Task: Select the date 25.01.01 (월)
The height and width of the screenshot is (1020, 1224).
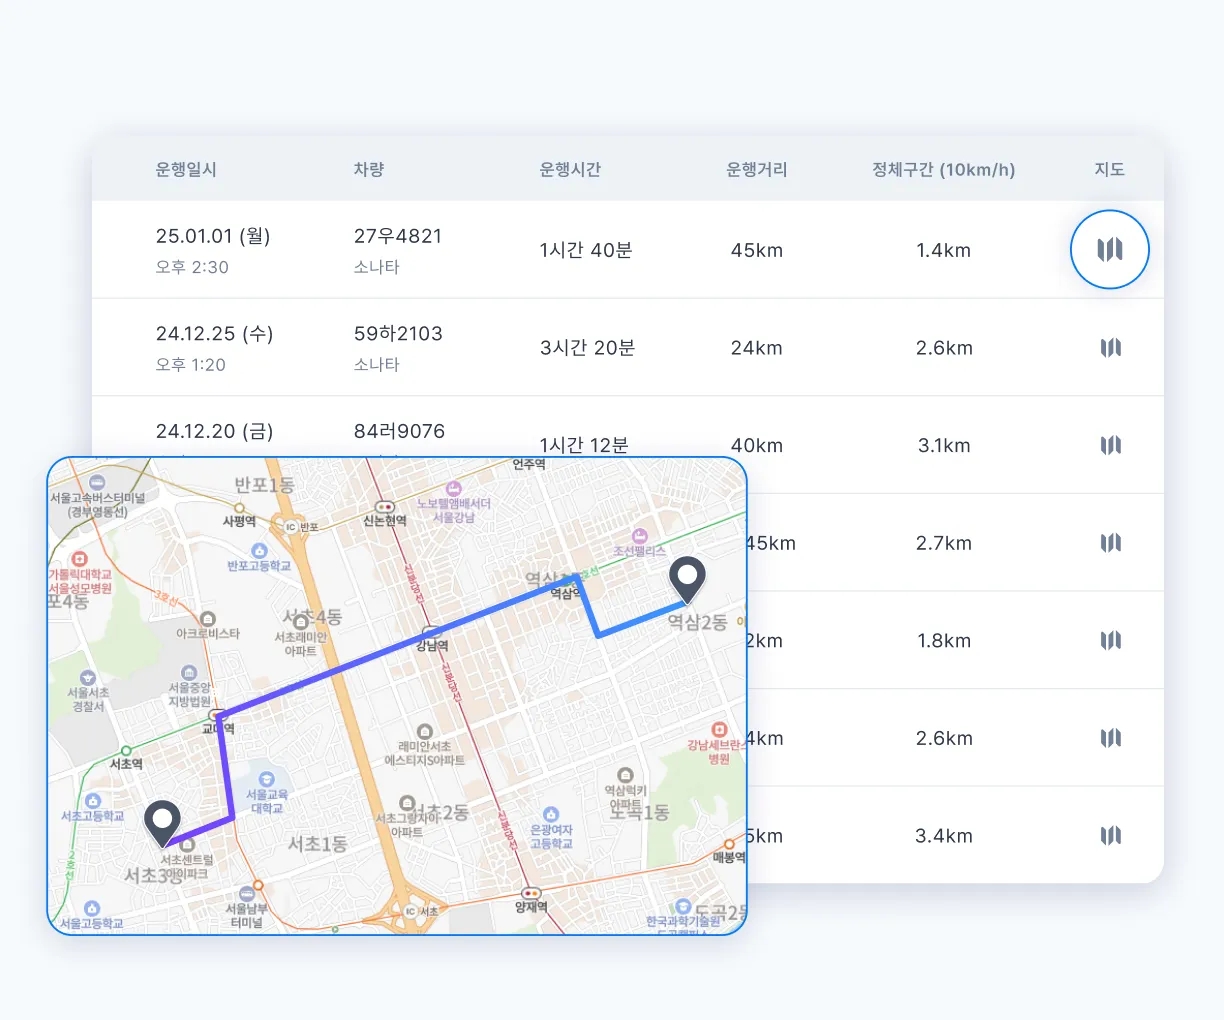Action: (213, 236)
